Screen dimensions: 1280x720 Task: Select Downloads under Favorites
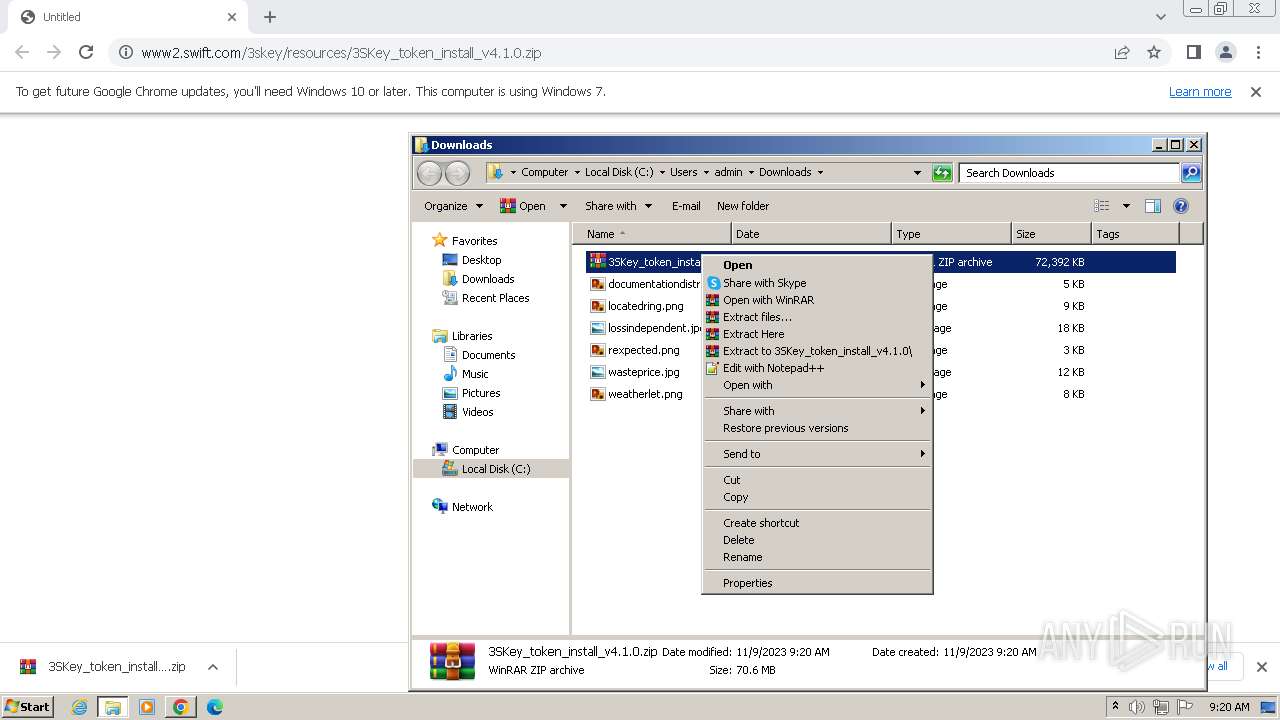(487, 279)
